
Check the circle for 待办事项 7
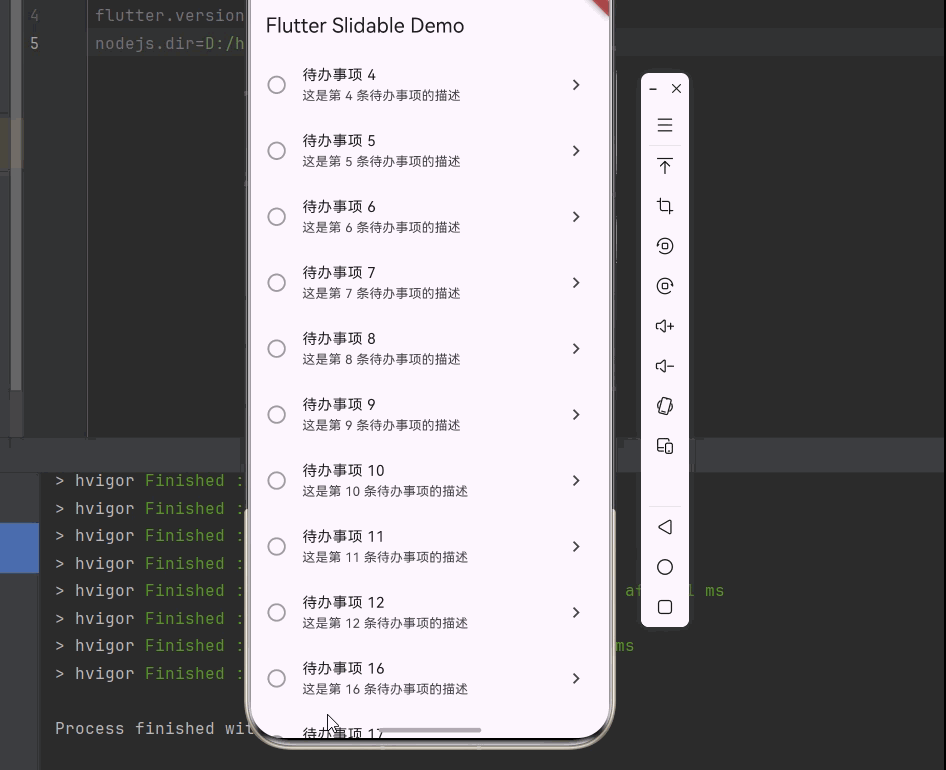[276, 282]
